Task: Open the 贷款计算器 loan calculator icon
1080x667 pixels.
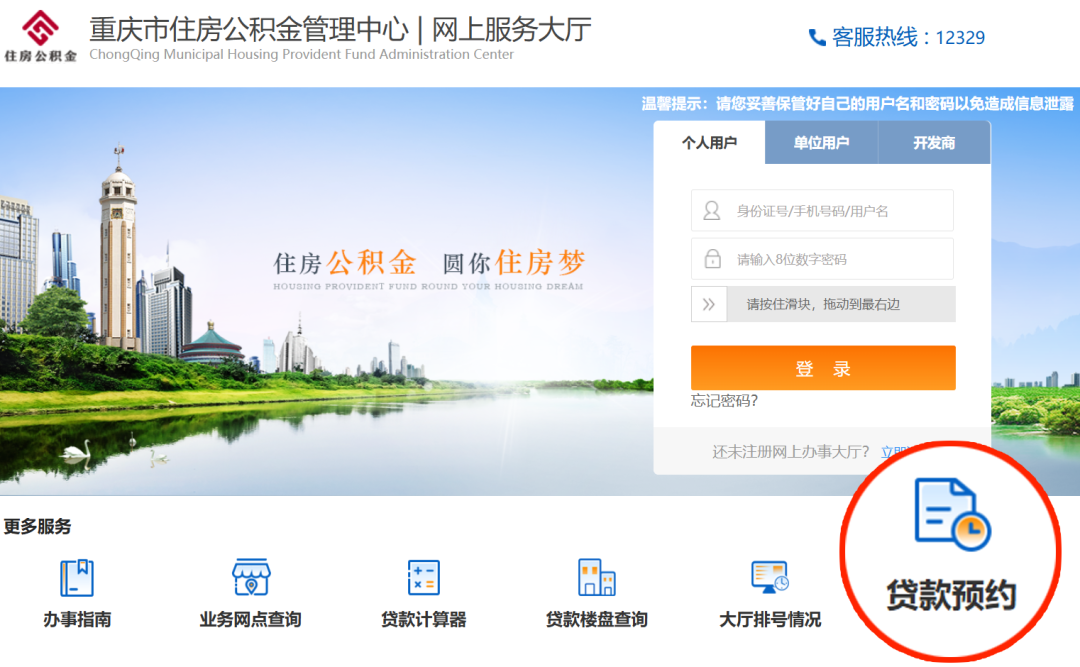Action: [x=422, y=590]
